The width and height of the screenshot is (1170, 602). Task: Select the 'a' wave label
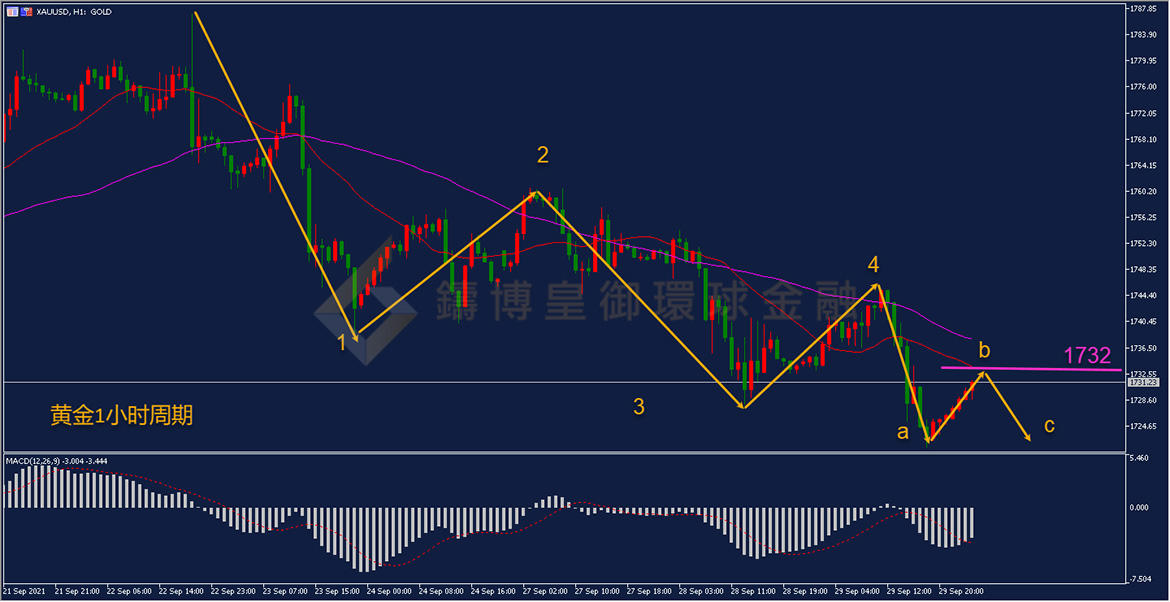click(903, 431)
